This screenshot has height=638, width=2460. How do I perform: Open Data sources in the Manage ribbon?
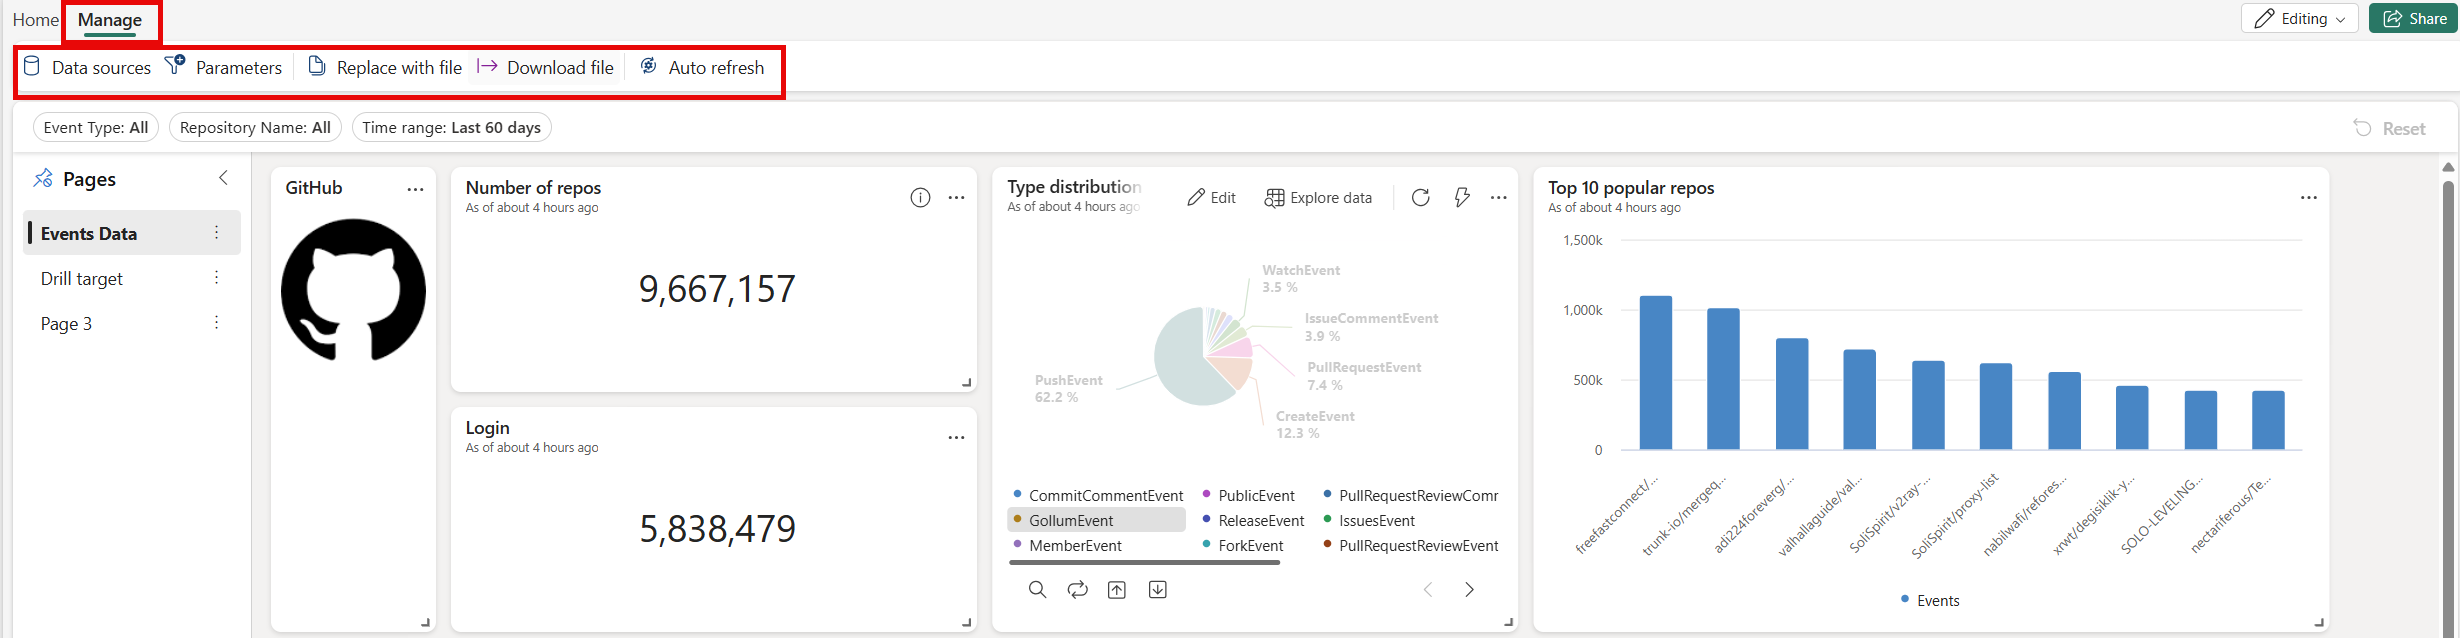(88, 68)
